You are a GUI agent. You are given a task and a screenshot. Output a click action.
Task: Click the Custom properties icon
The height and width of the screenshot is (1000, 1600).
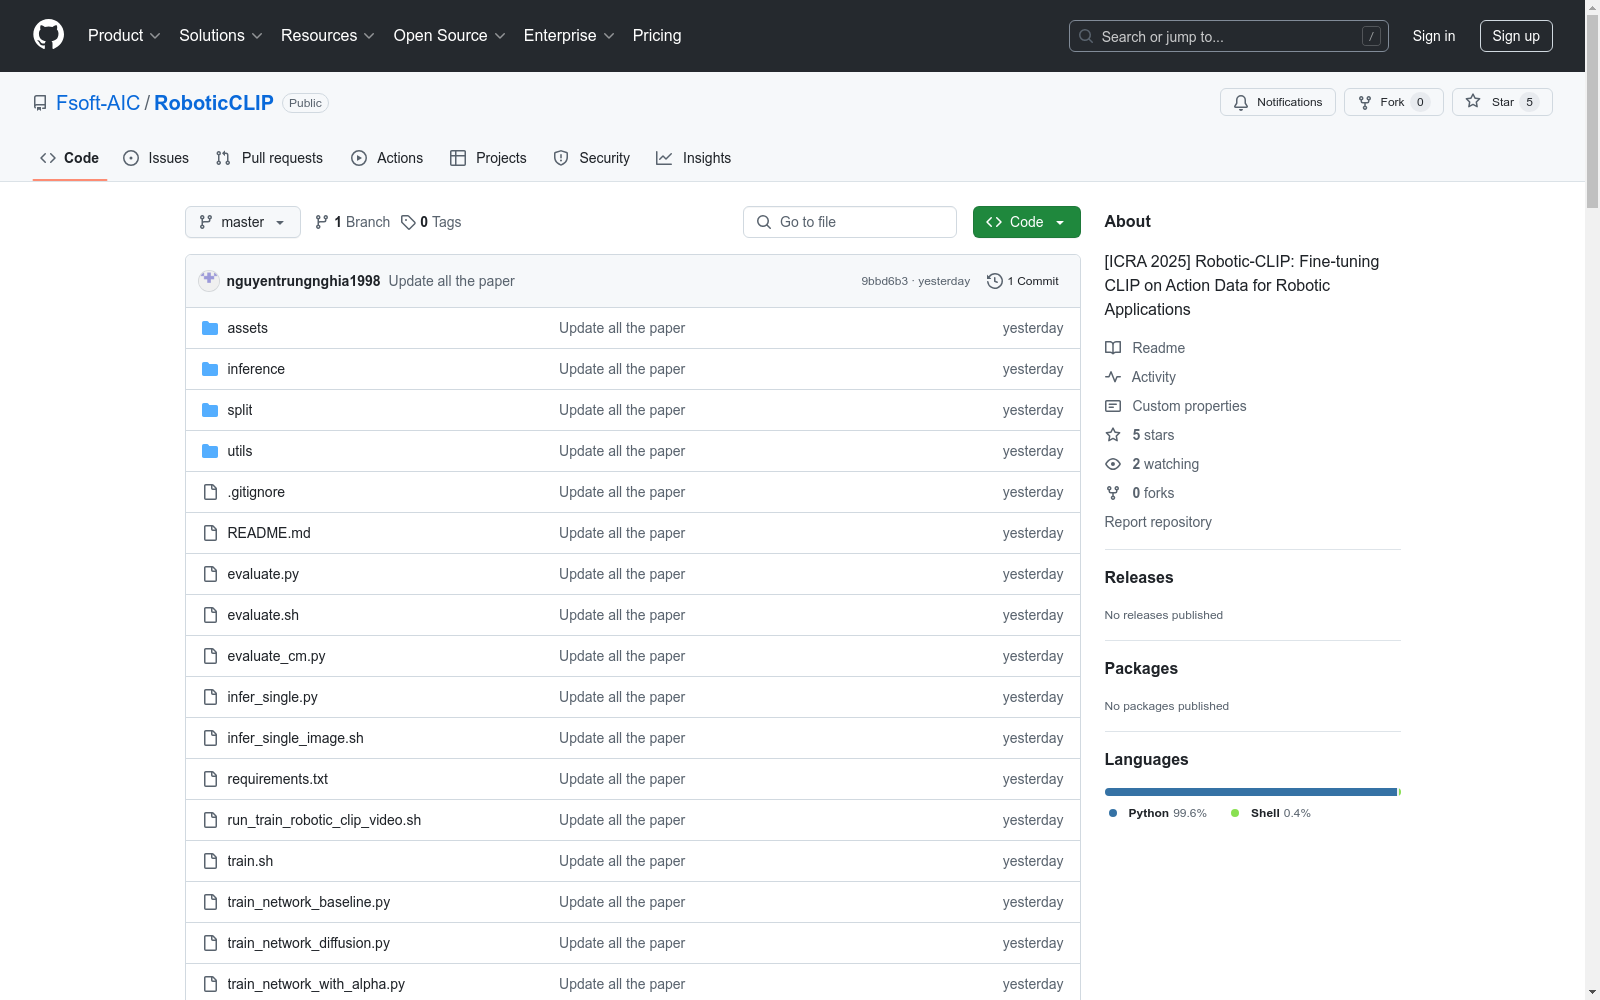1113,406
